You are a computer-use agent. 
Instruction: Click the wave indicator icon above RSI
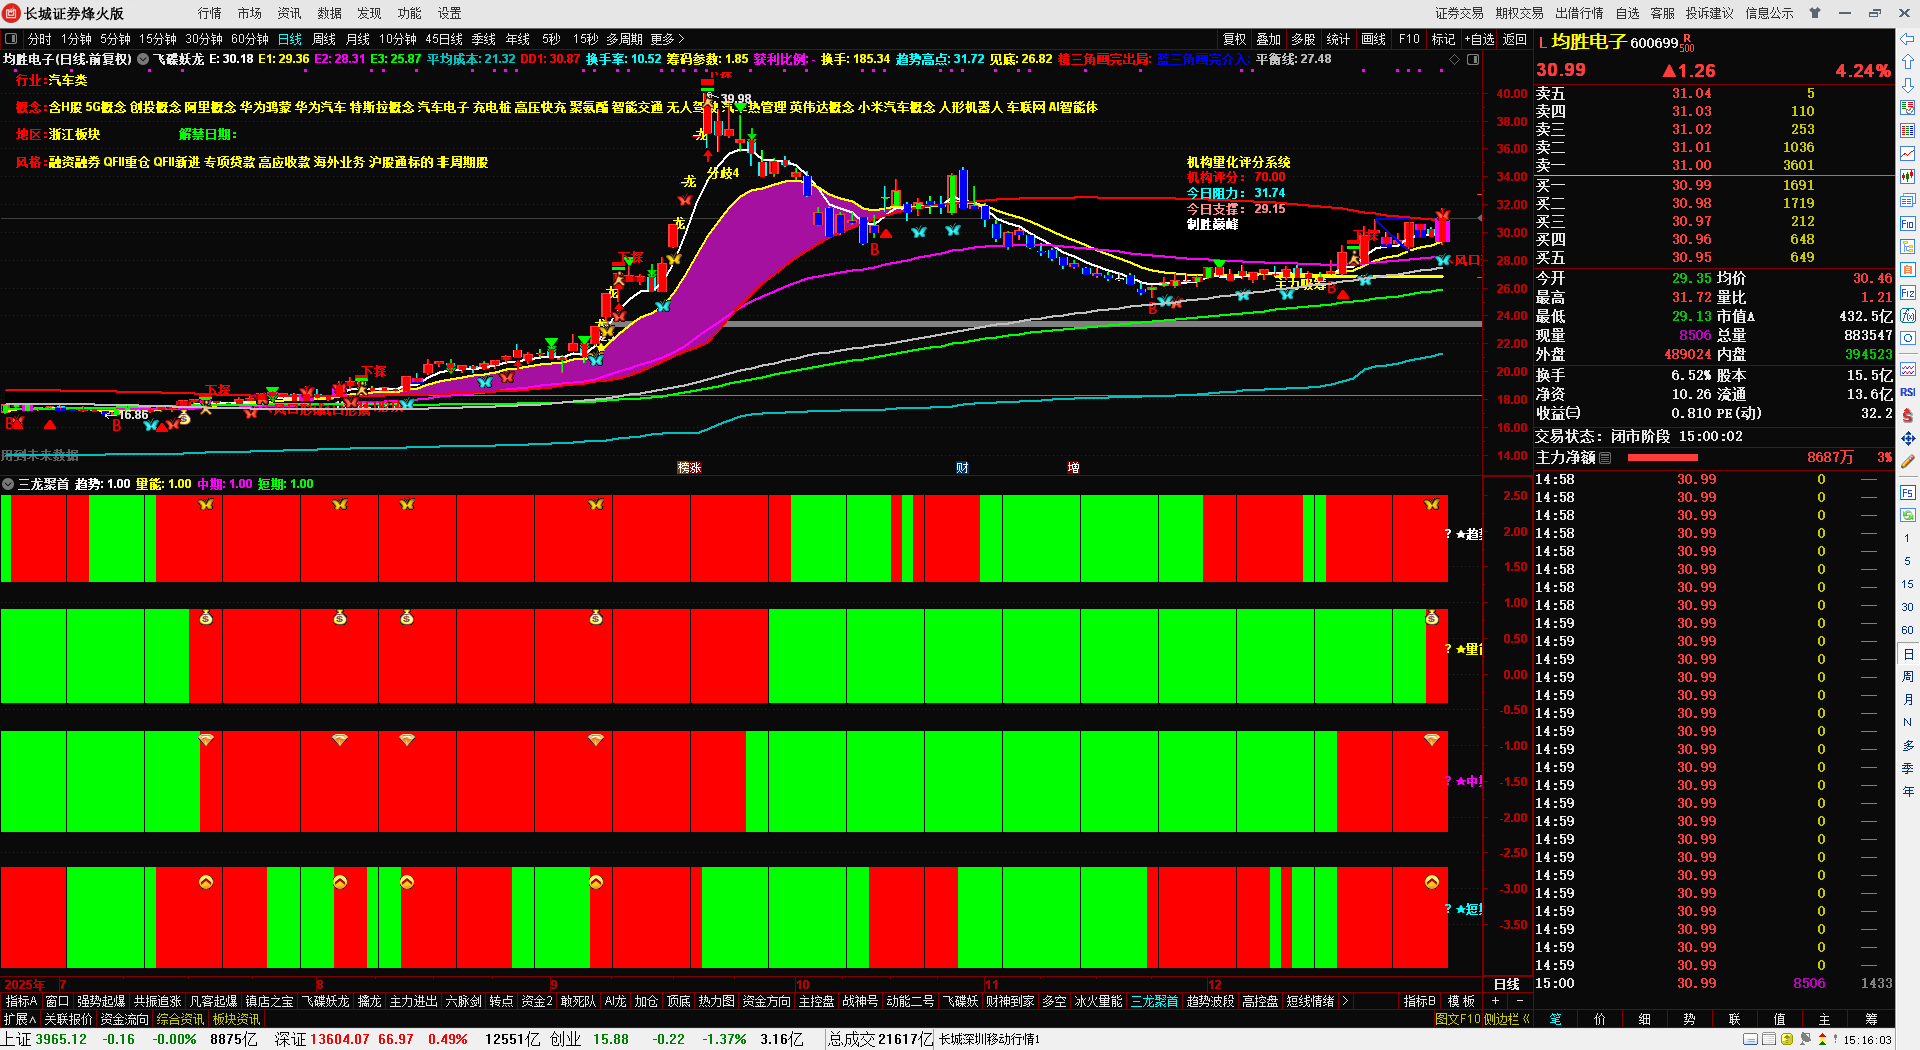(x=1908, y=369)
